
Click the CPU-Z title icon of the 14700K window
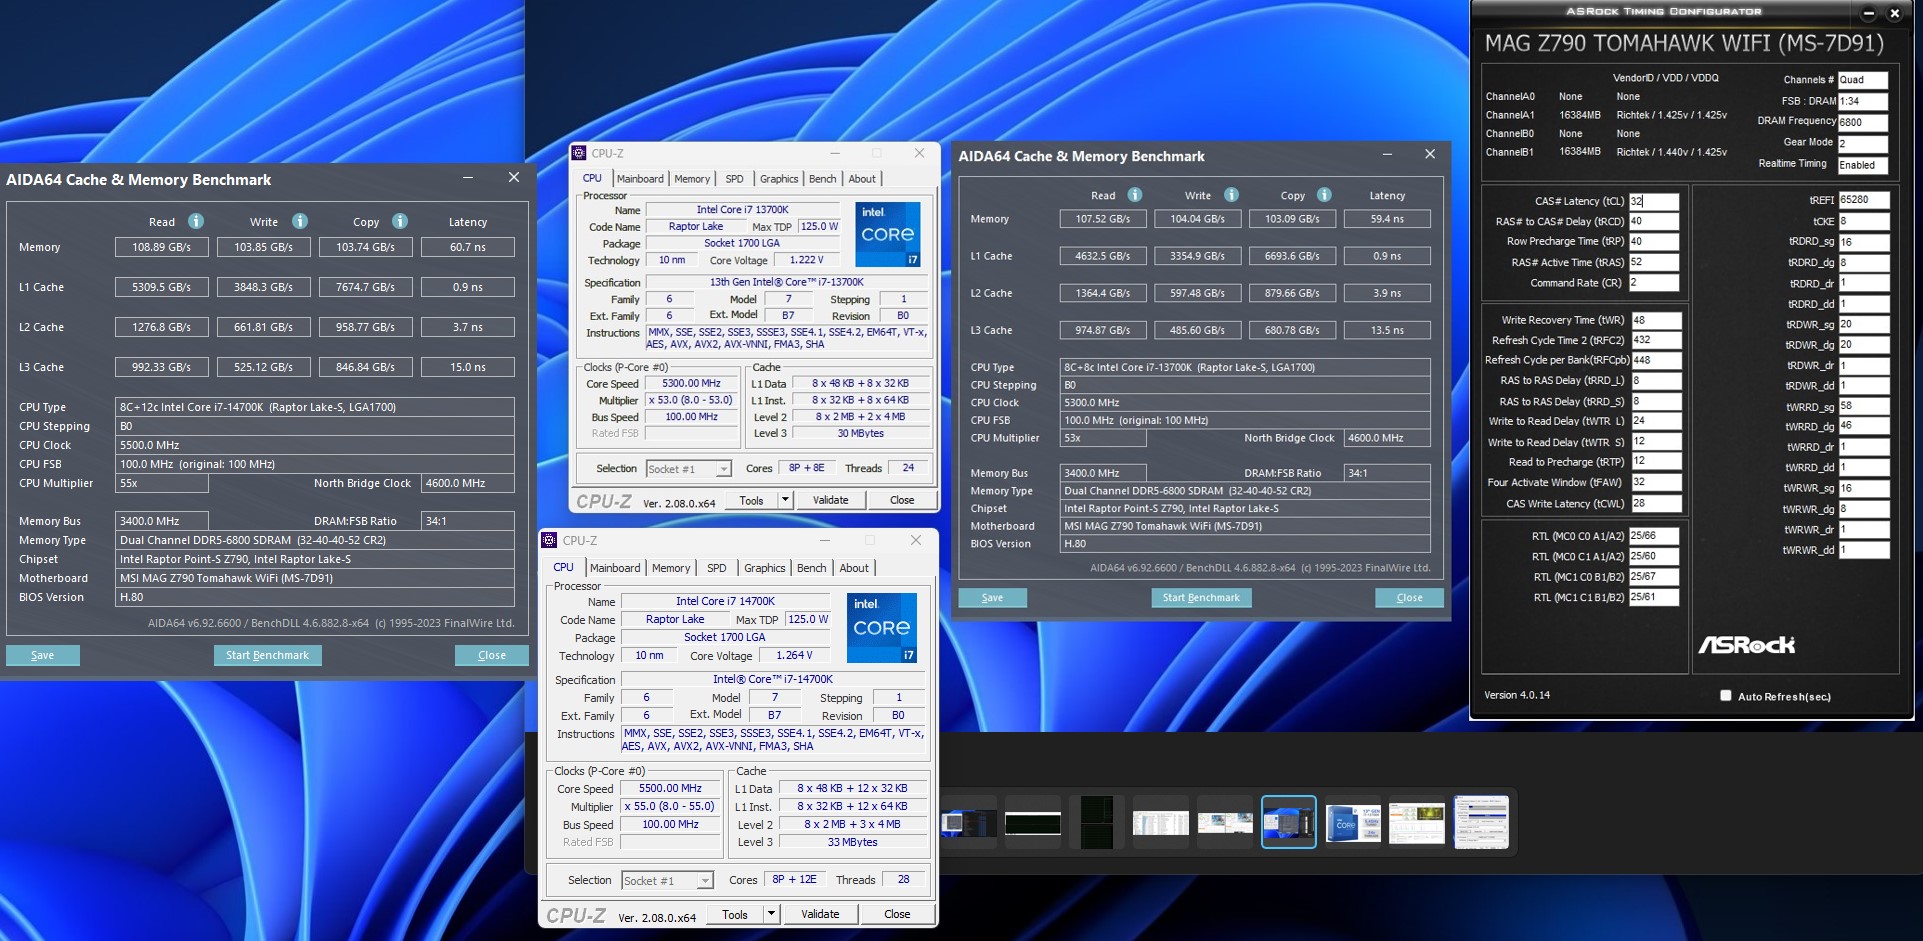click(x=549, y=540)
